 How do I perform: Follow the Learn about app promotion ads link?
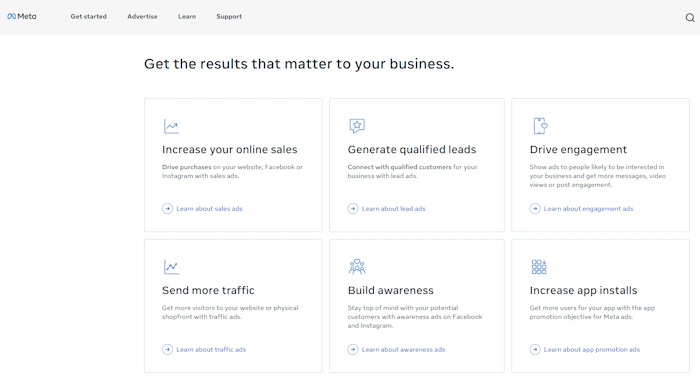[x=592, y=349]
